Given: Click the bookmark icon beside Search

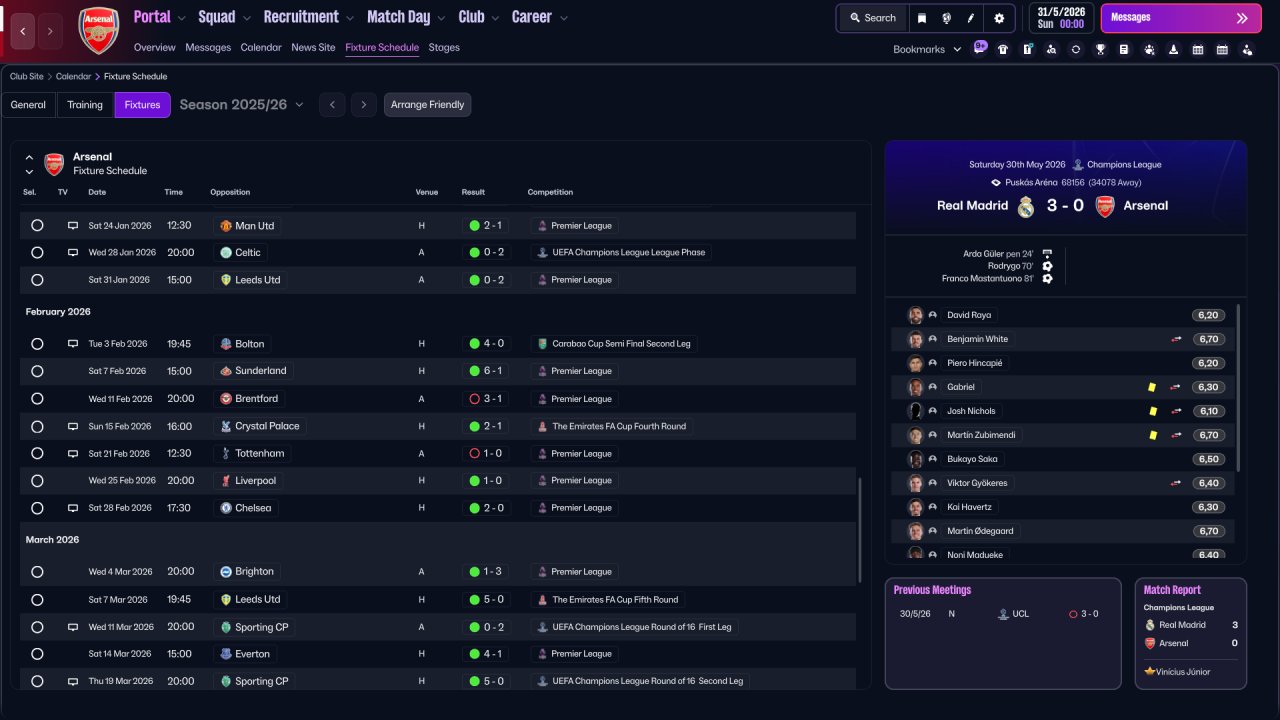Looking at the screenshot, I should pyautogui.click(x=922, y=18).
